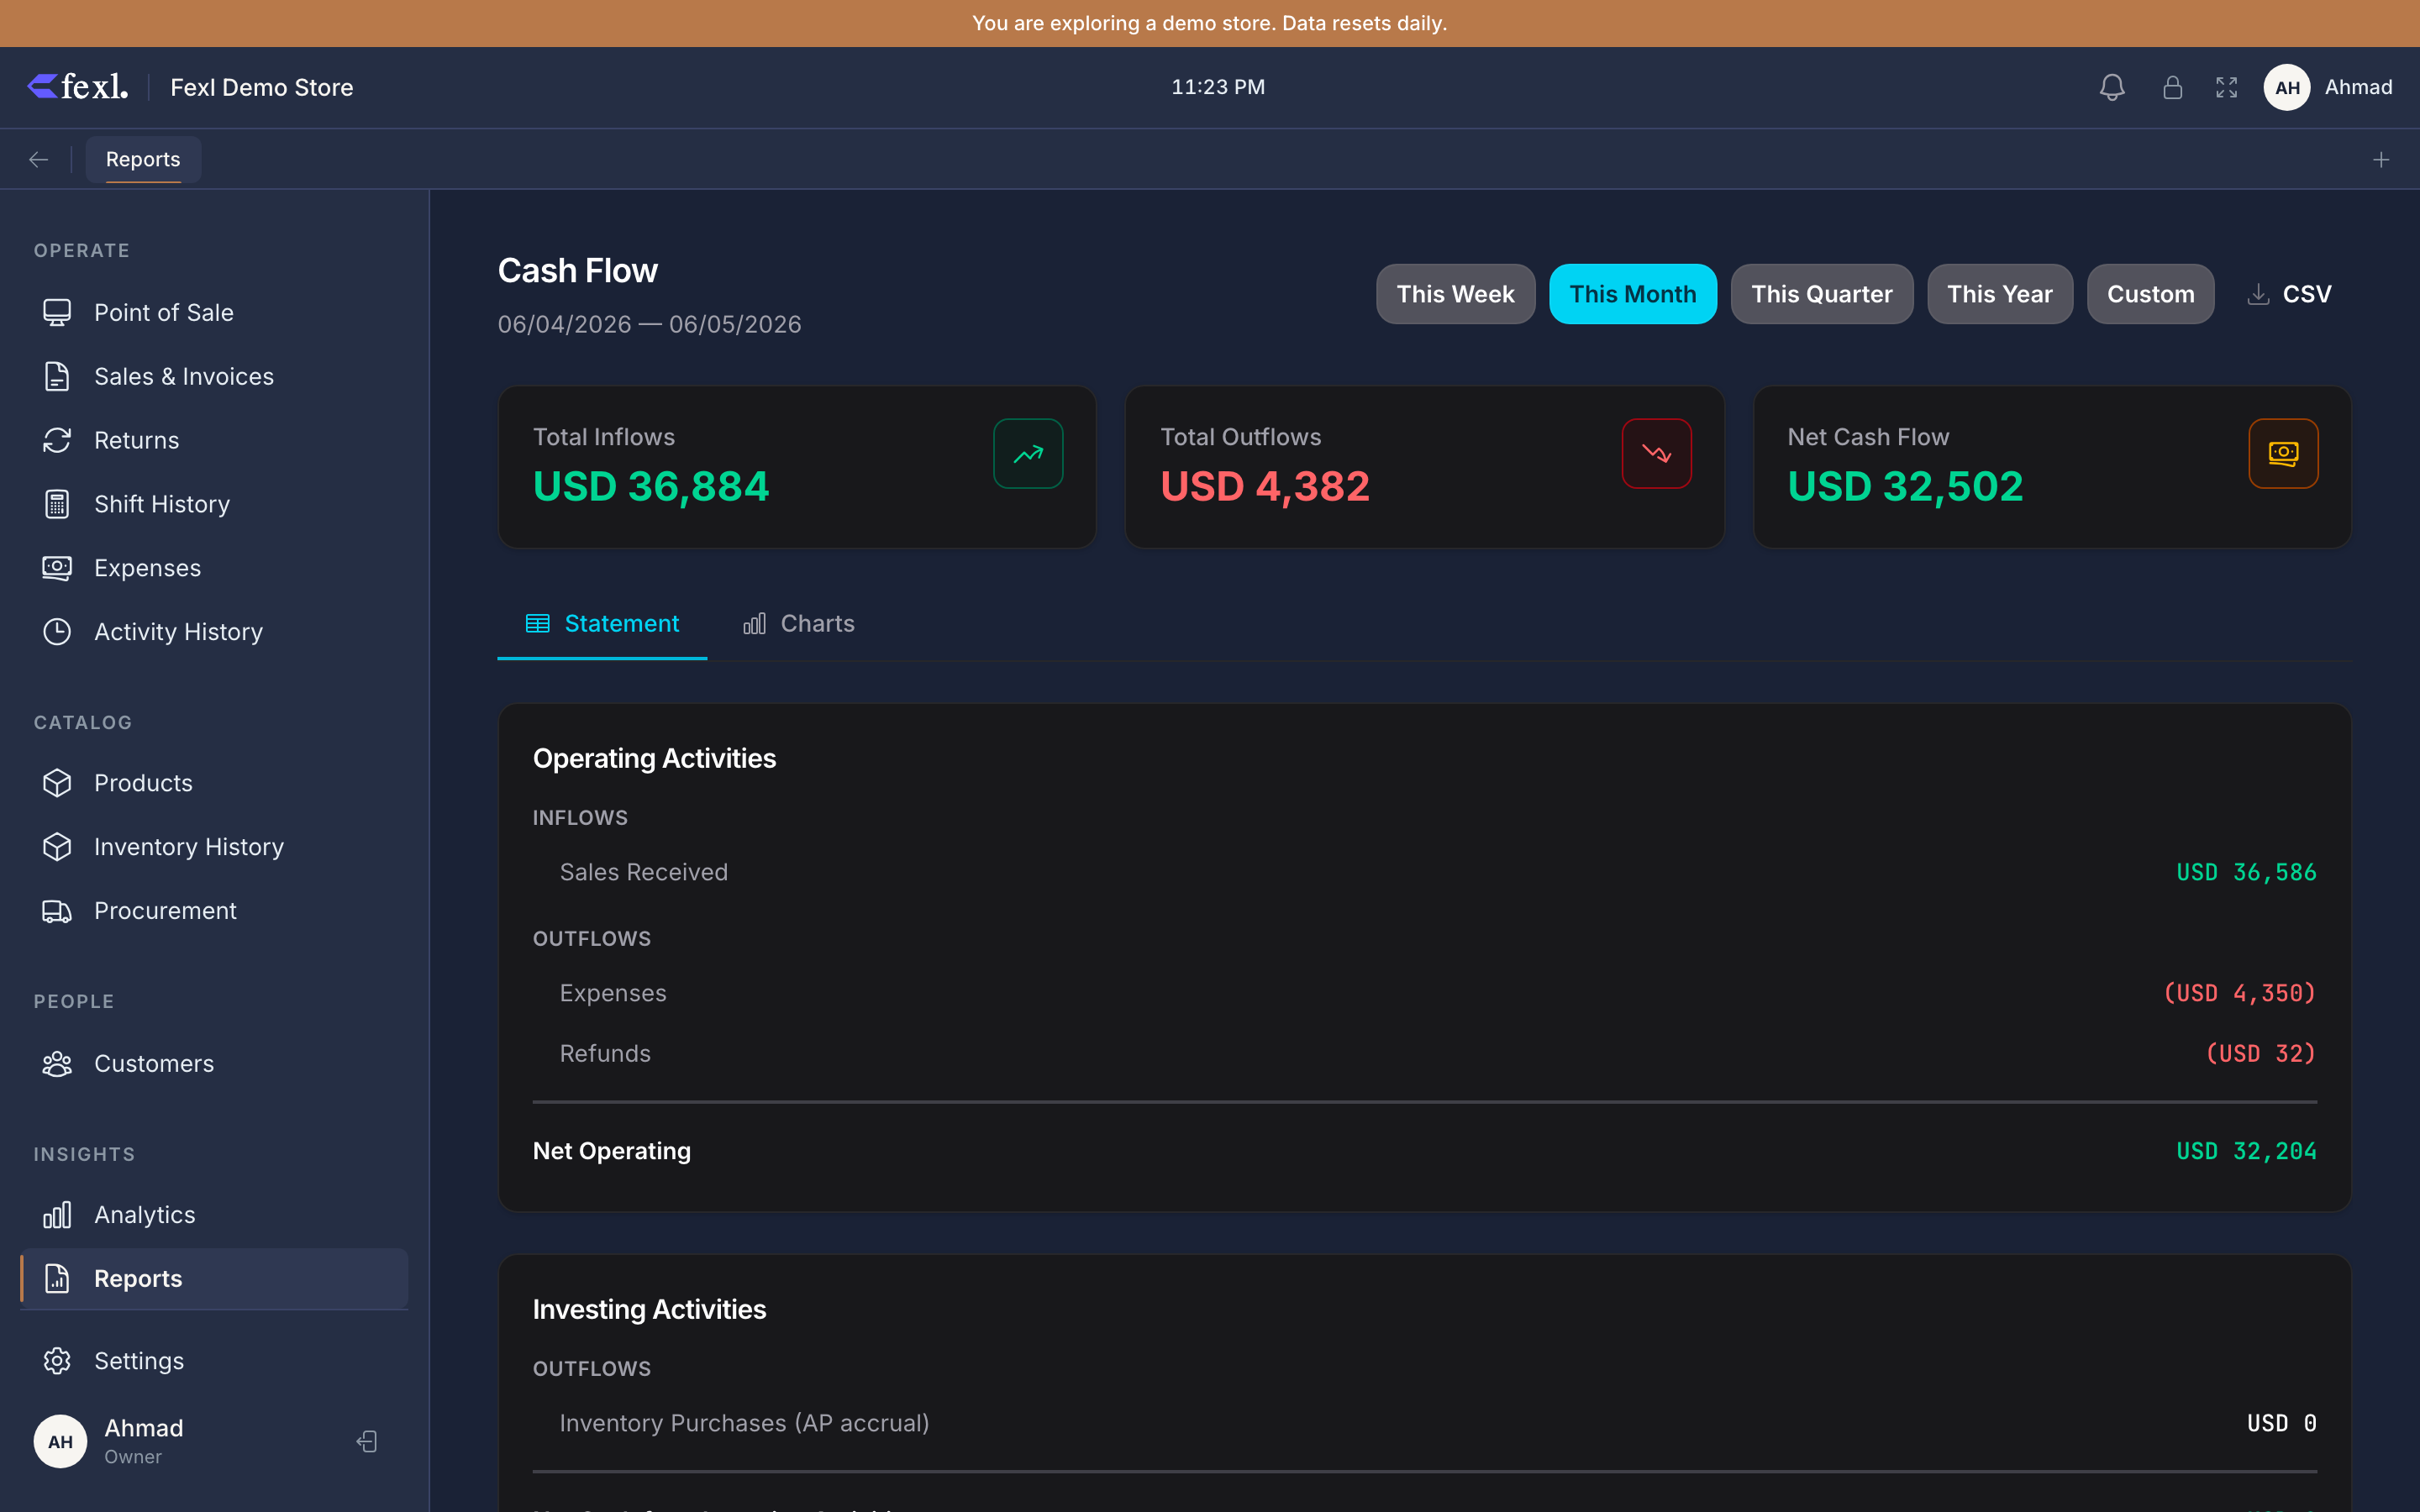
Task: Select This Week date range
Action: (x=1455, y=294)
